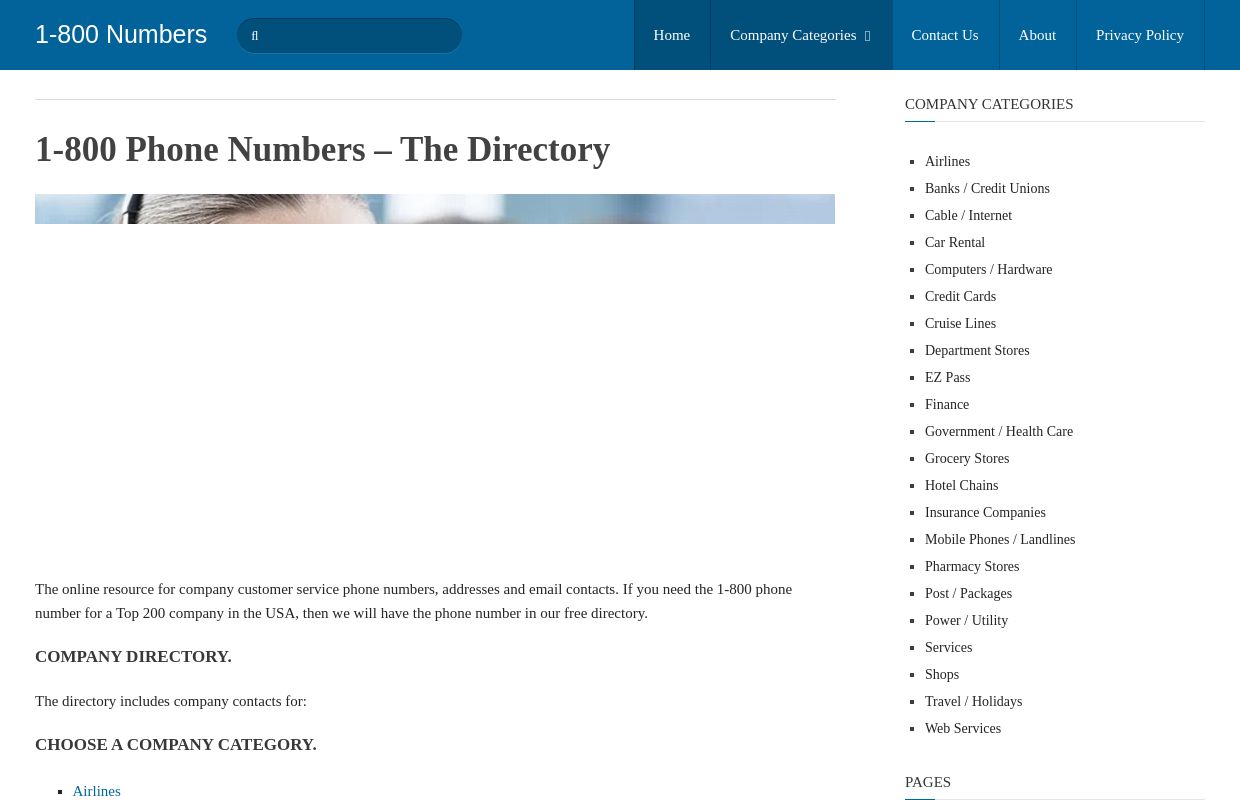Click the search magnifier icon
The image size is (1240, 800).
click(x=255, y=36)
